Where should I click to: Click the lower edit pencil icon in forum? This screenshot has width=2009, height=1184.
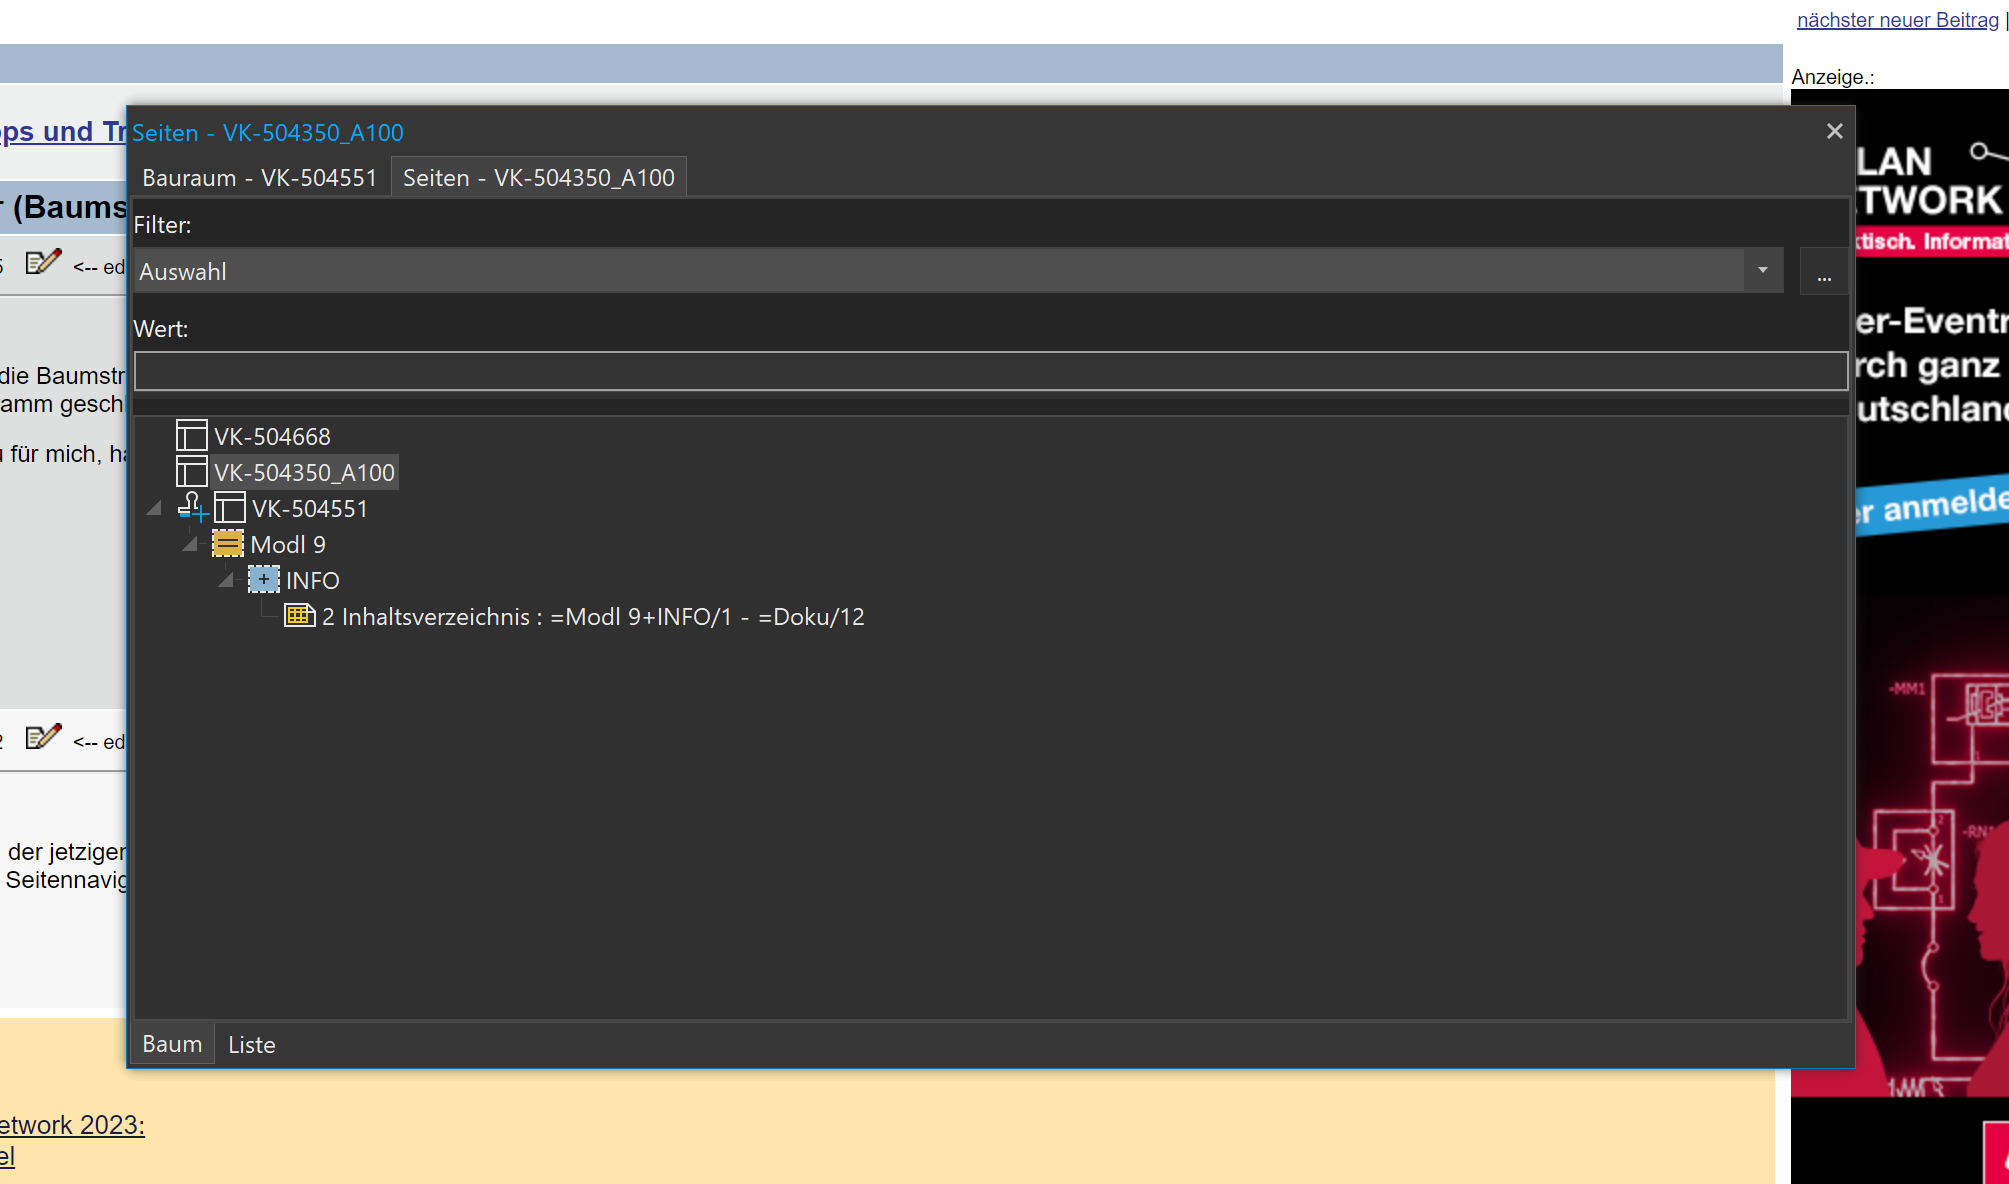44,737
